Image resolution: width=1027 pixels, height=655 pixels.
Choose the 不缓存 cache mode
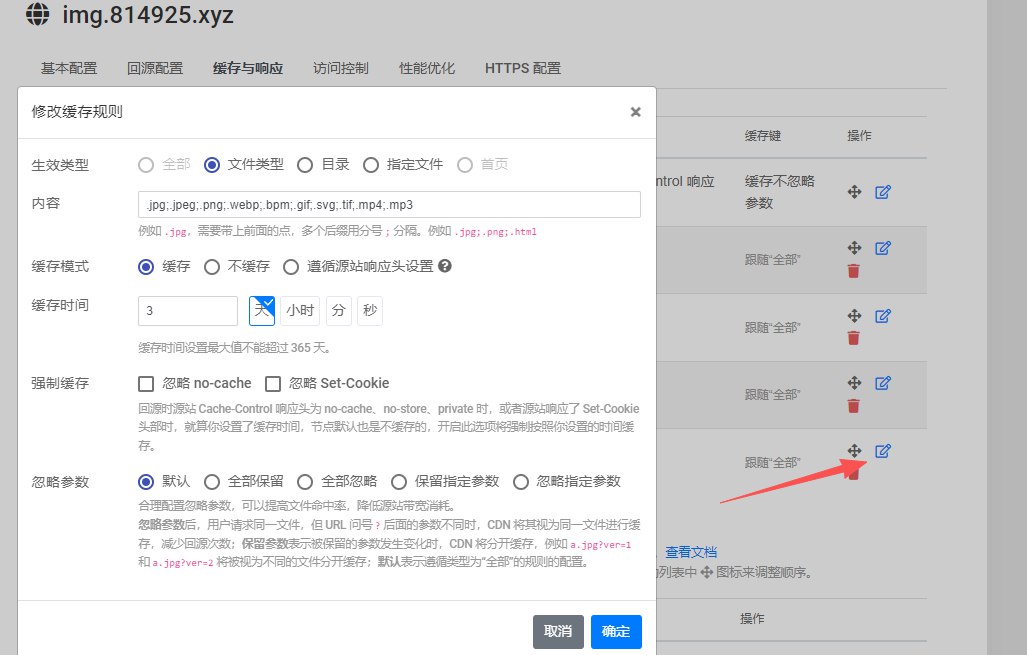(x=212, y=267)
